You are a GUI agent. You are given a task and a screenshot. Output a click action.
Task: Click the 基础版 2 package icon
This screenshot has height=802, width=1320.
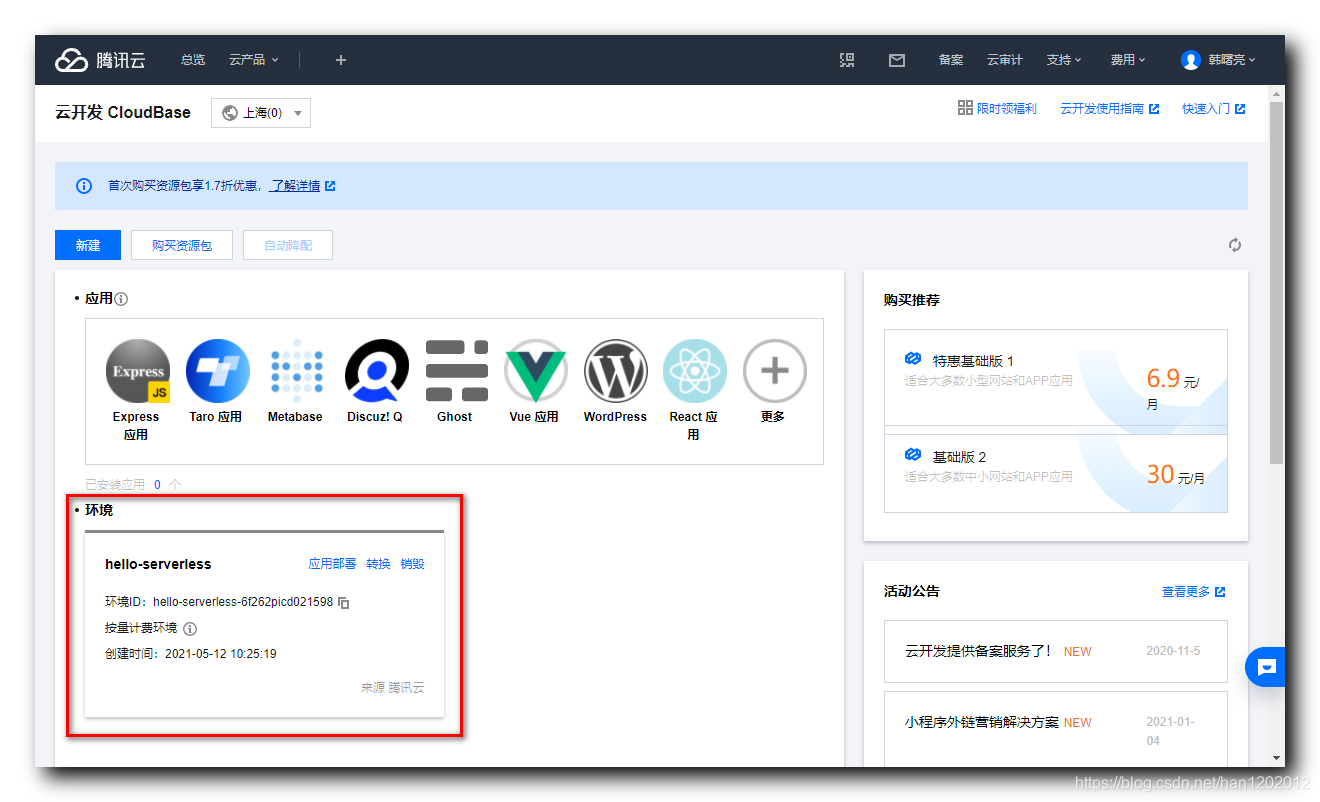912,455
